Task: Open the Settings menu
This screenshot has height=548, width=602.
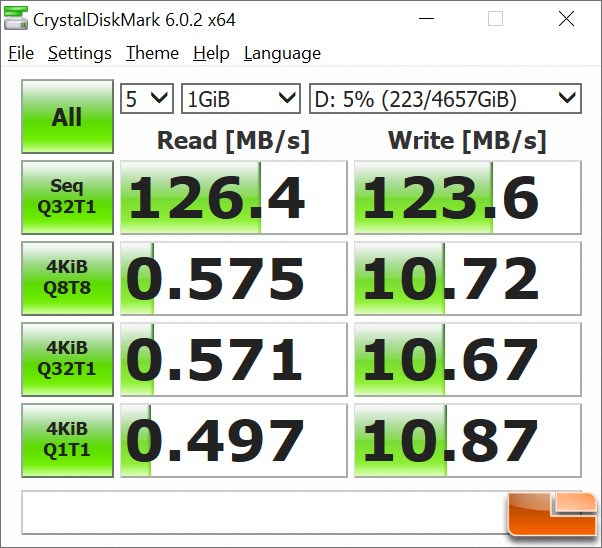Action: pos(80,53)
